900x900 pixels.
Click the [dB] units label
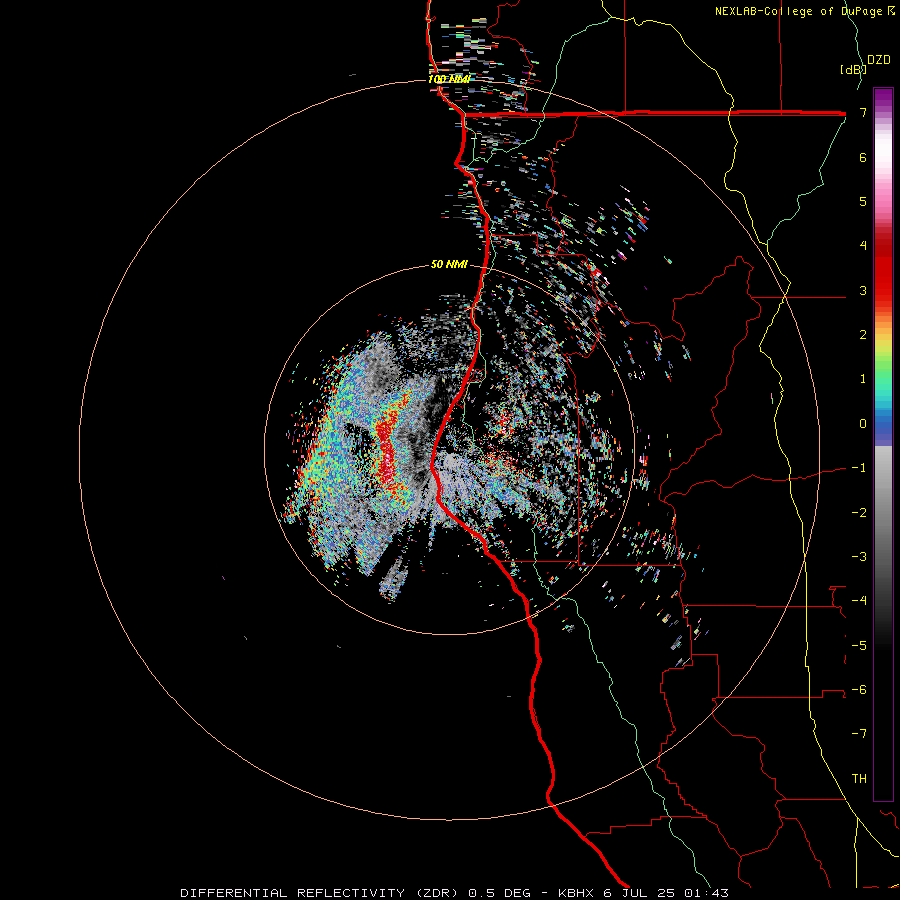point(853,69)
